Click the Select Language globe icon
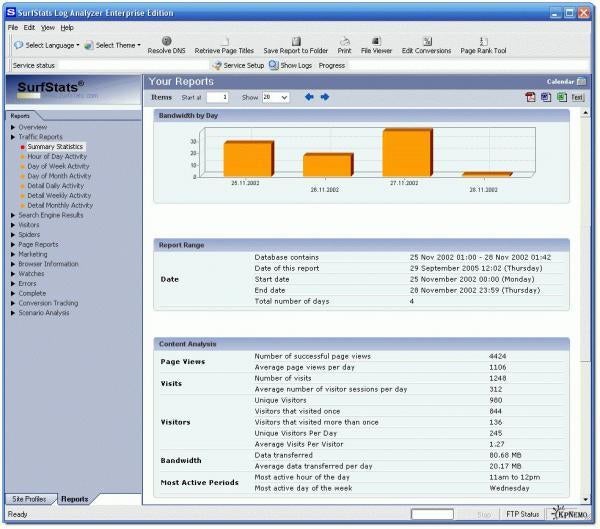Image resolution: width=600 pixels, height=529 pixels. (x=18, y=45)
